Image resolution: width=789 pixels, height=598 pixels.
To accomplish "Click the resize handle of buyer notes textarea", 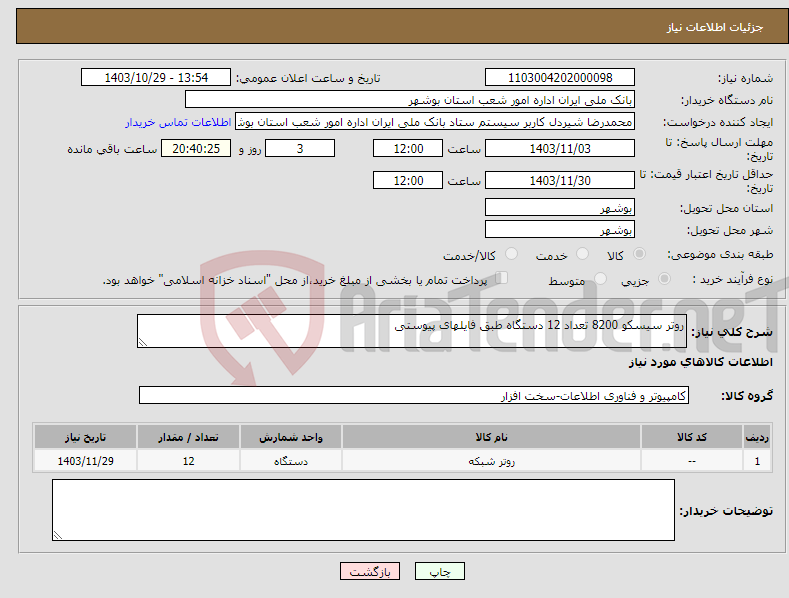I will coord(58,536).
